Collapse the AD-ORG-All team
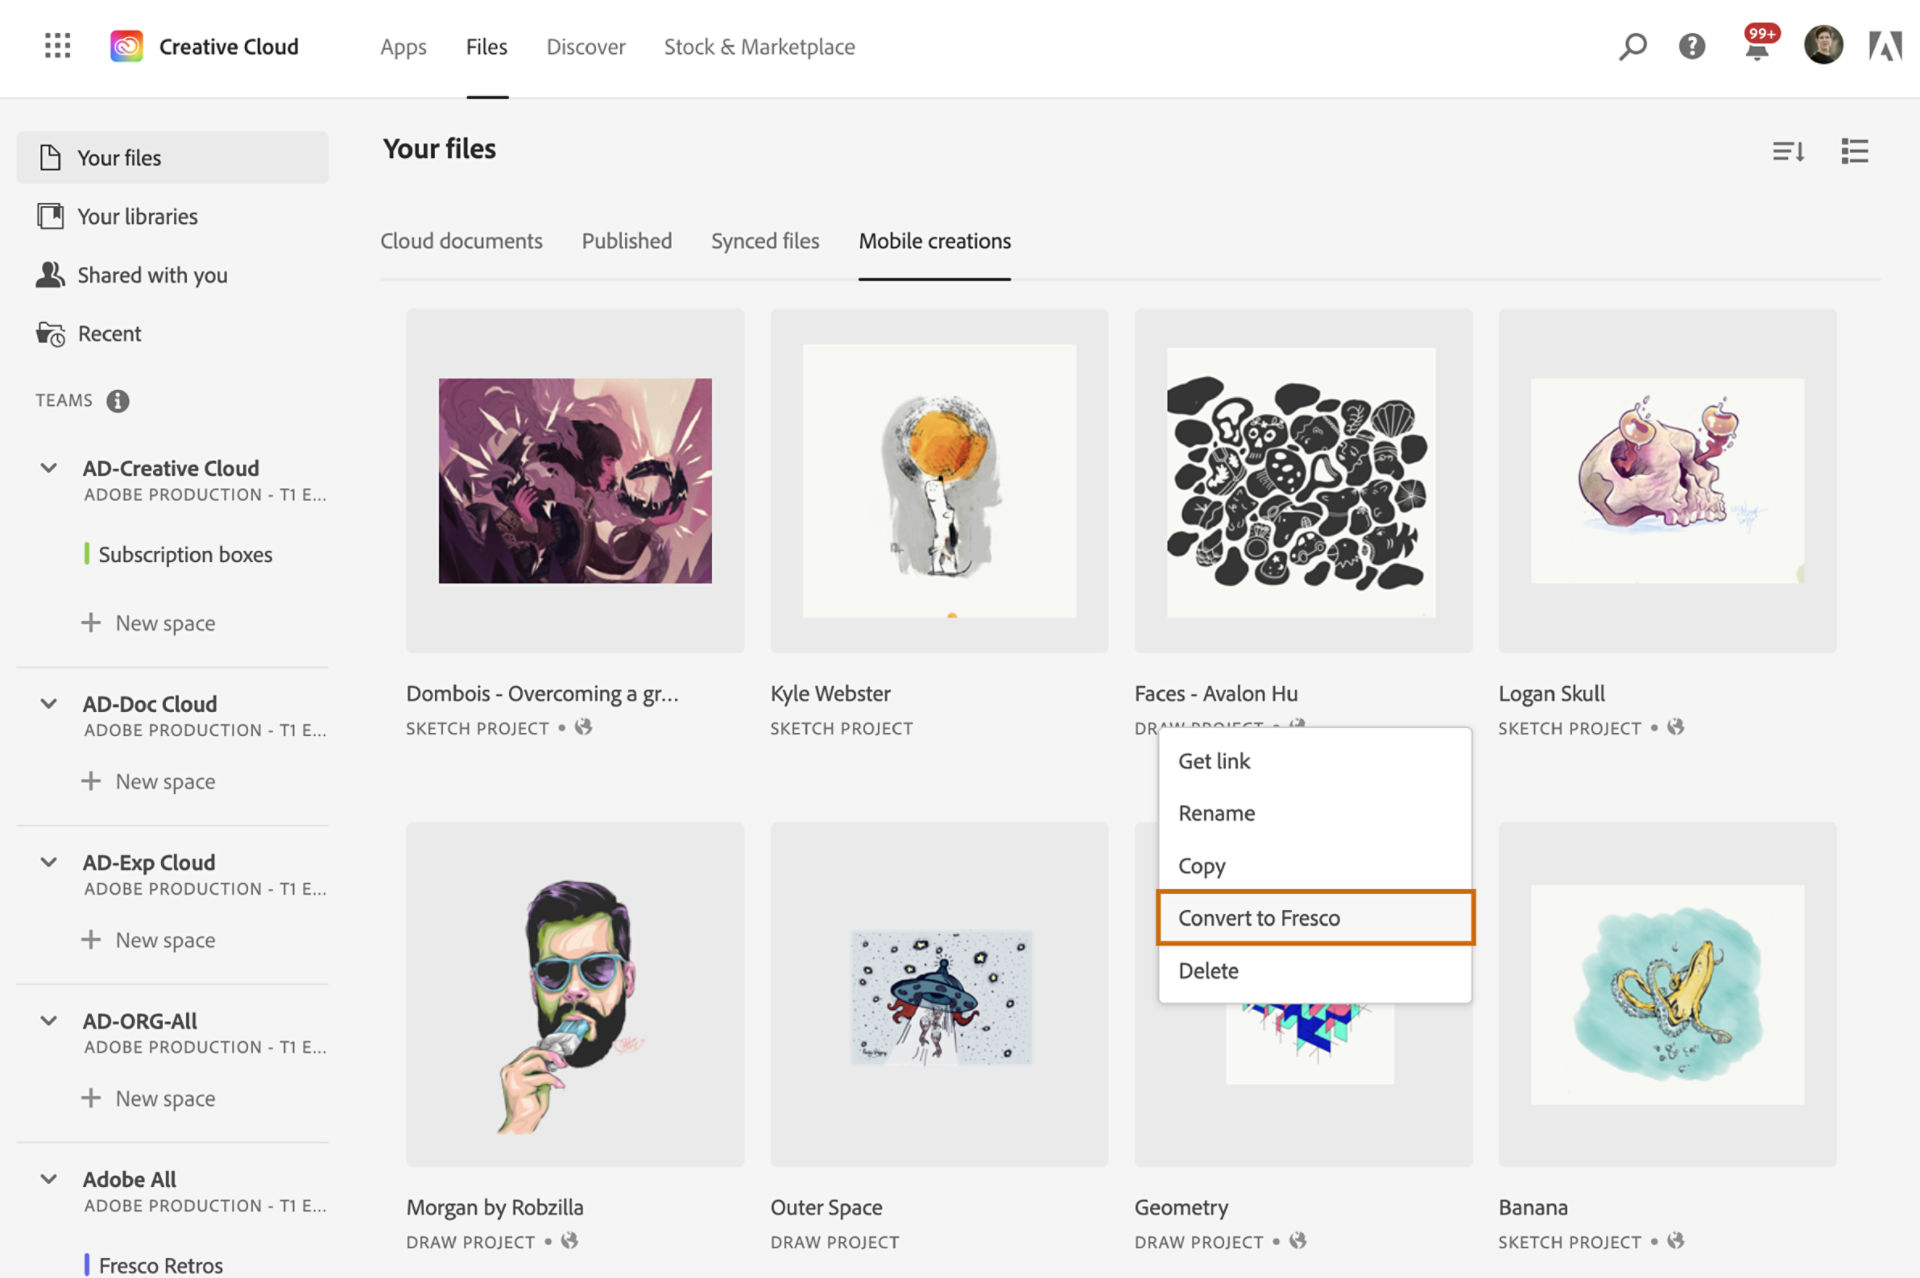 click(48, 1021)
